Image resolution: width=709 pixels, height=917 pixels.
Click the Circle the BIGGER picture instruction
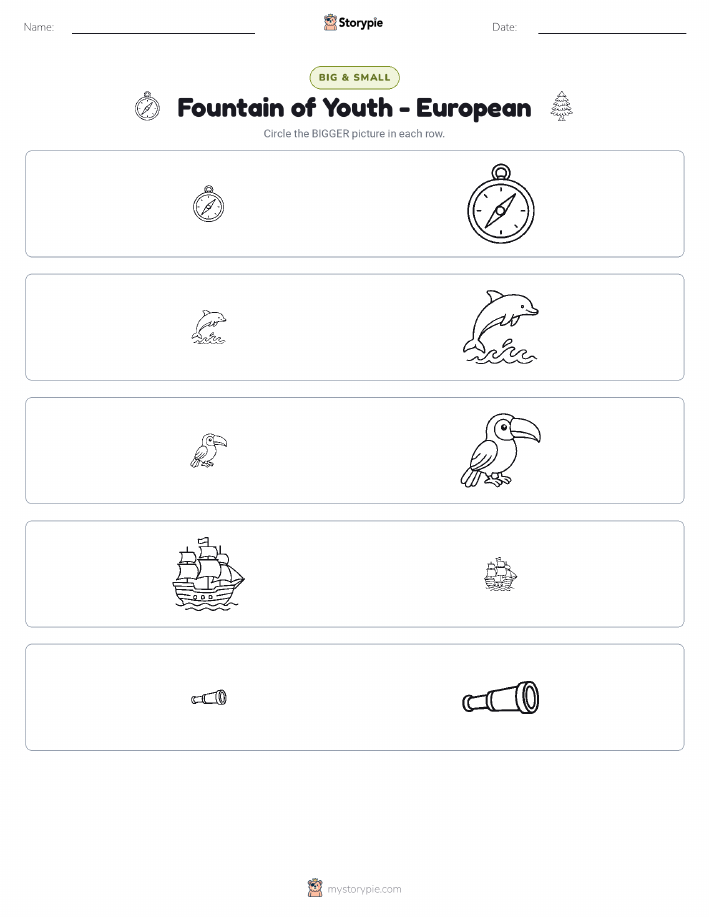[x=354, y=133]
